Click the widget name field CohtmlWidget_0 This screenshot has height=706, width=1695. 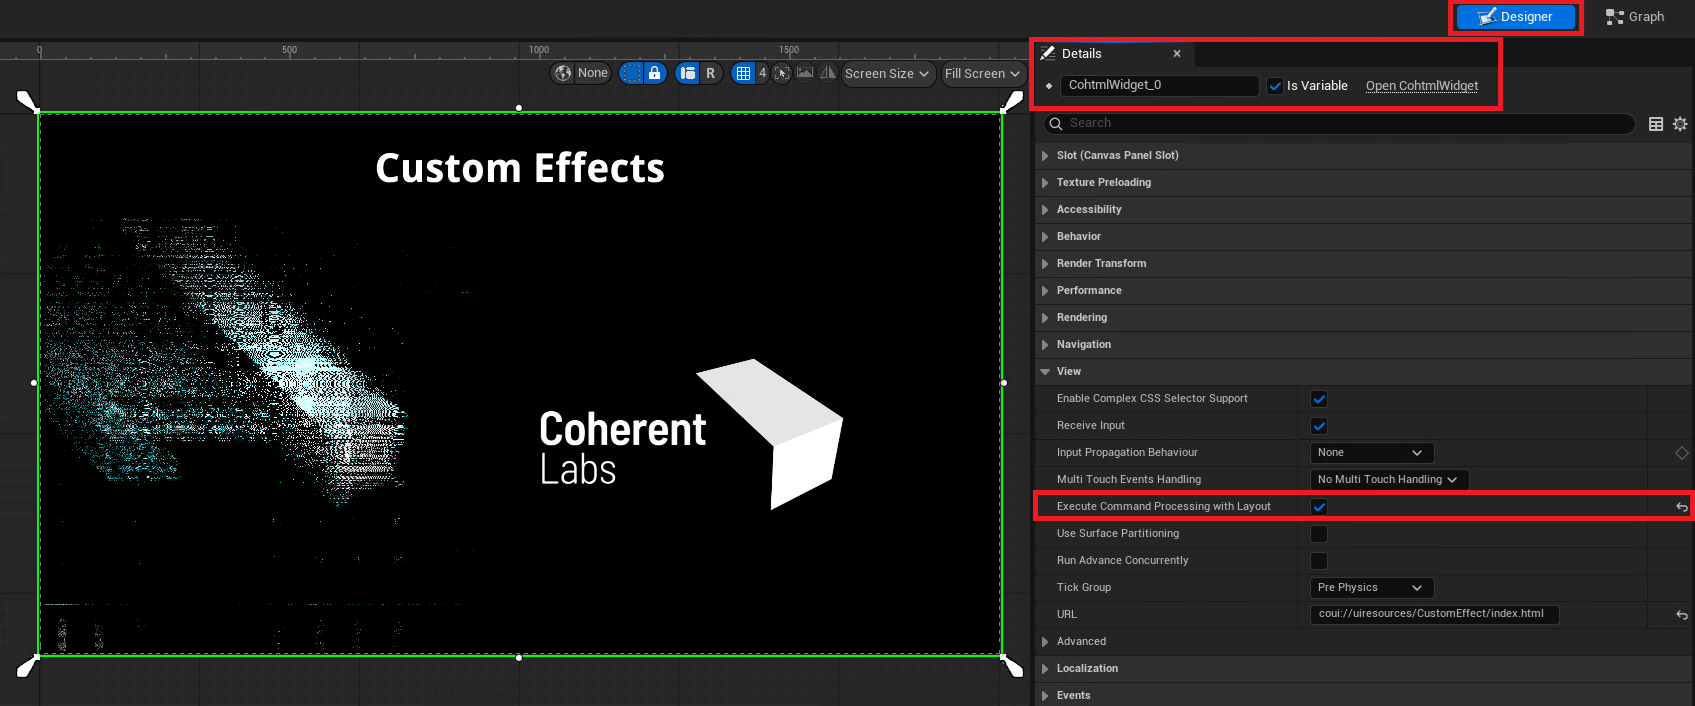tap(1159, 85)
